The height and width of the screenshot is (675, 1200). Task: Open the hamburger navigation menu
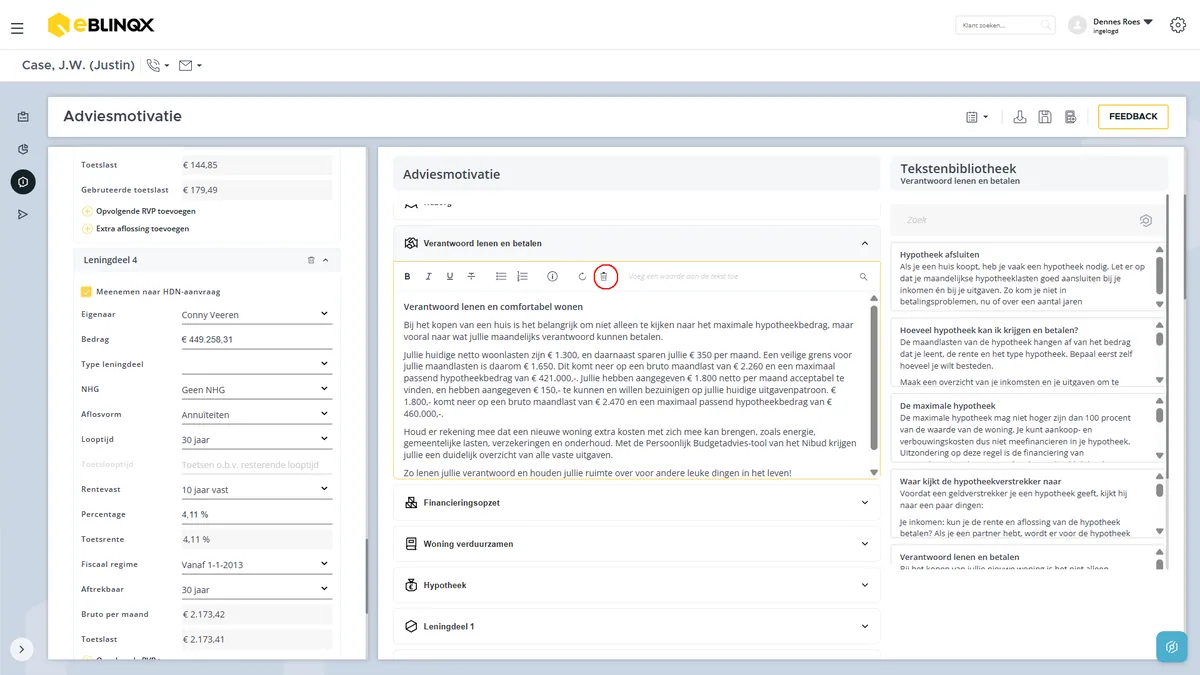[x=17, y=28]
